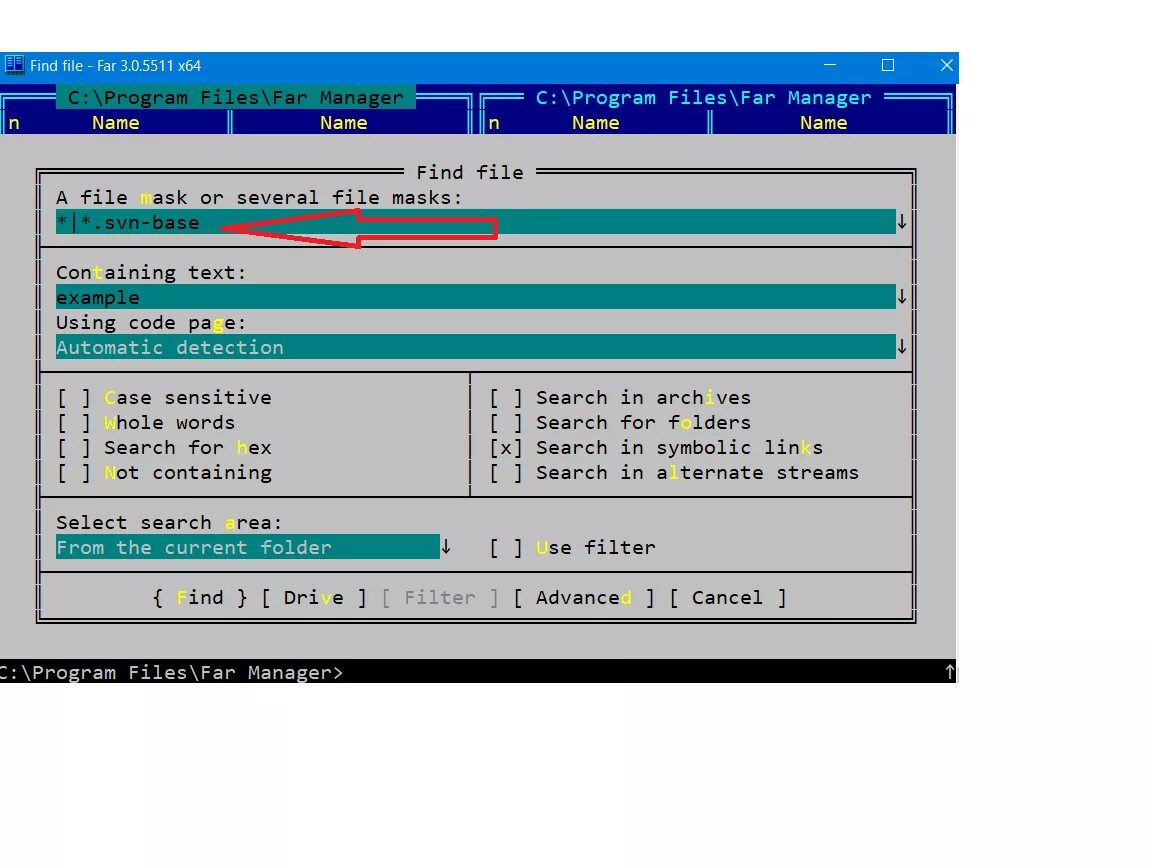
Task: Click the right panel path title
Action: pos(703,97)
